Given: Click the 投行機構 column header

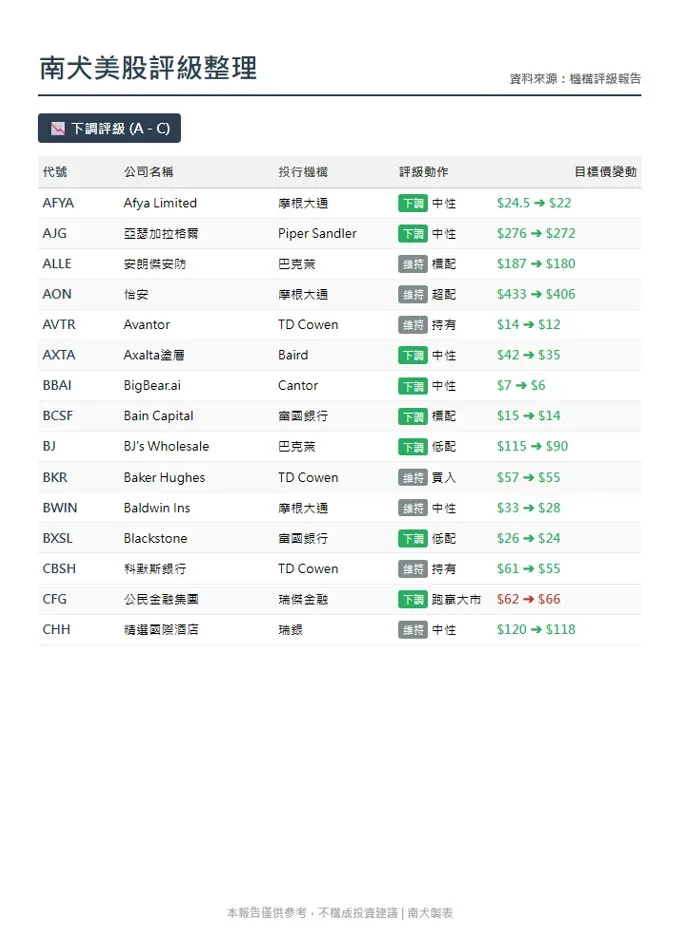Looking at the screenshot, I should click(x=303, y=172).
